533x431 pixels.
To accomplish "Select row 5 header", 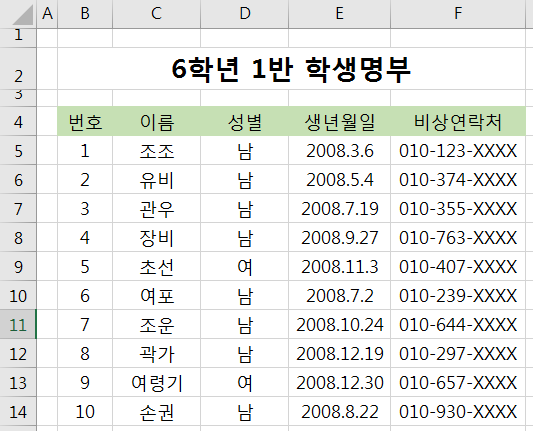I will click(18, 151).
